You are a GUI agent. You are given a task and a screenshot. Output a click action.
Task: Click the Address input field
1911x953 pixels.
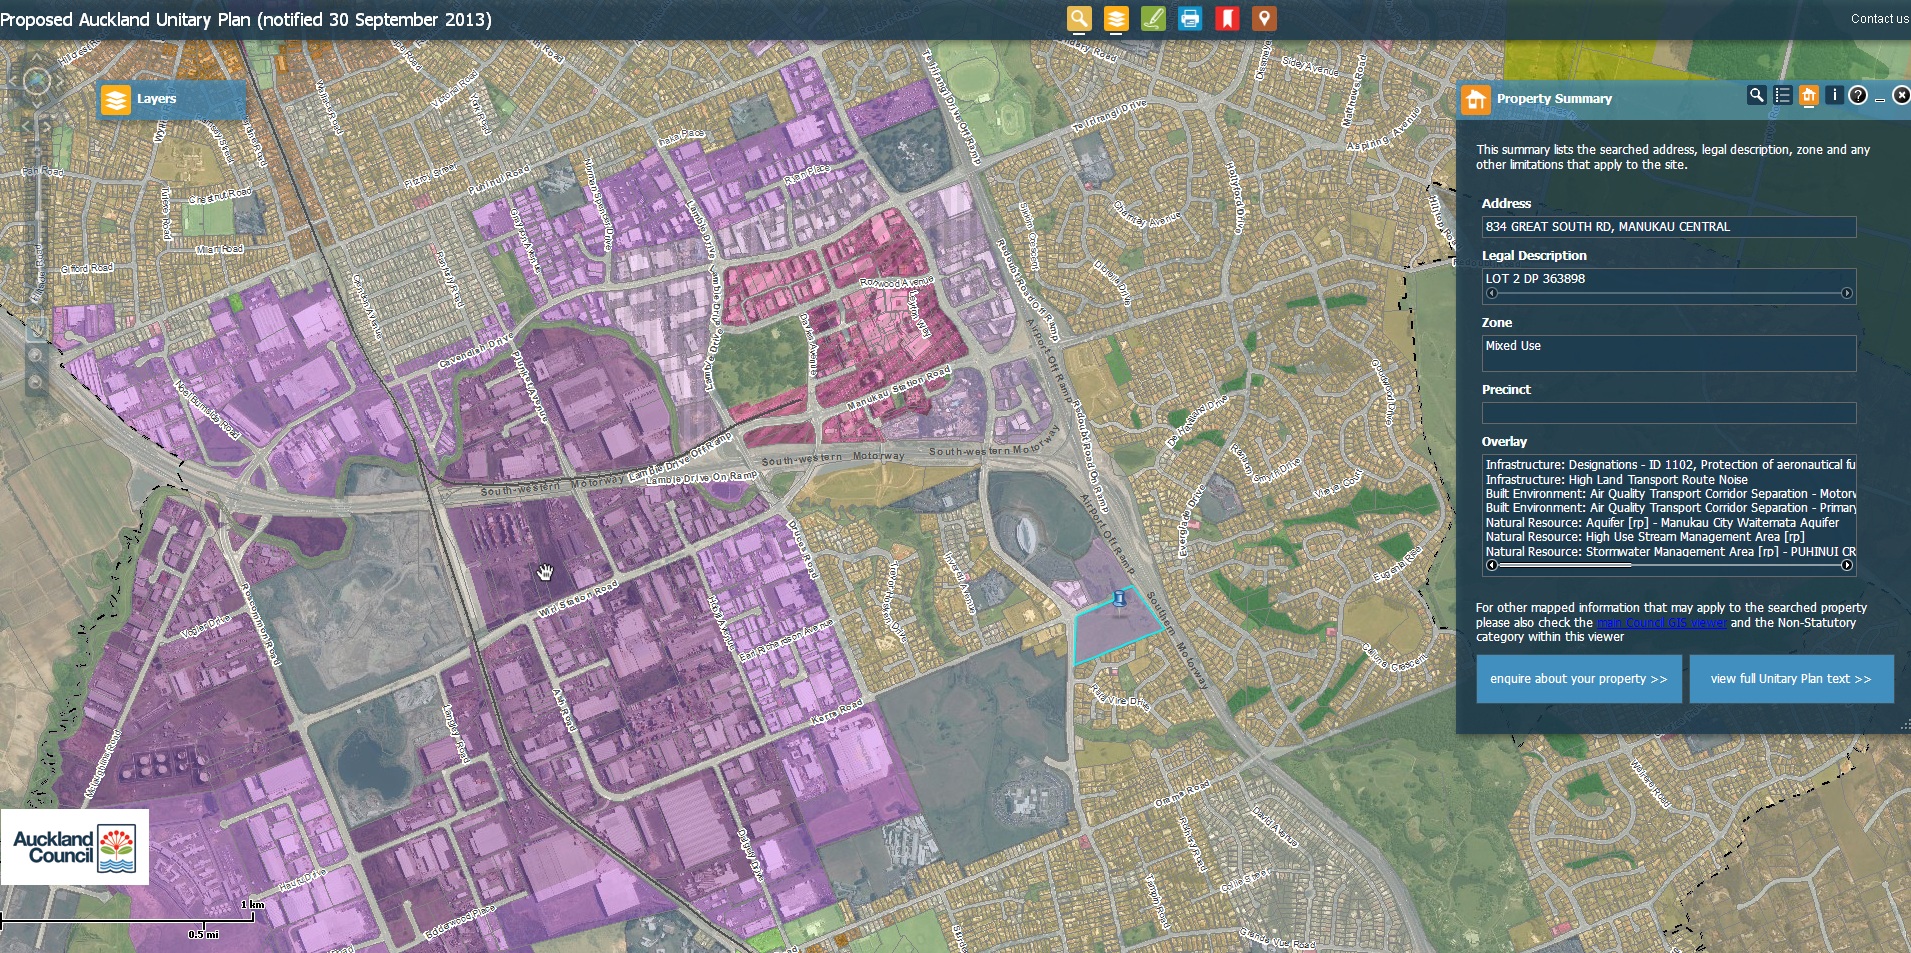click(x=1668, y=227)
